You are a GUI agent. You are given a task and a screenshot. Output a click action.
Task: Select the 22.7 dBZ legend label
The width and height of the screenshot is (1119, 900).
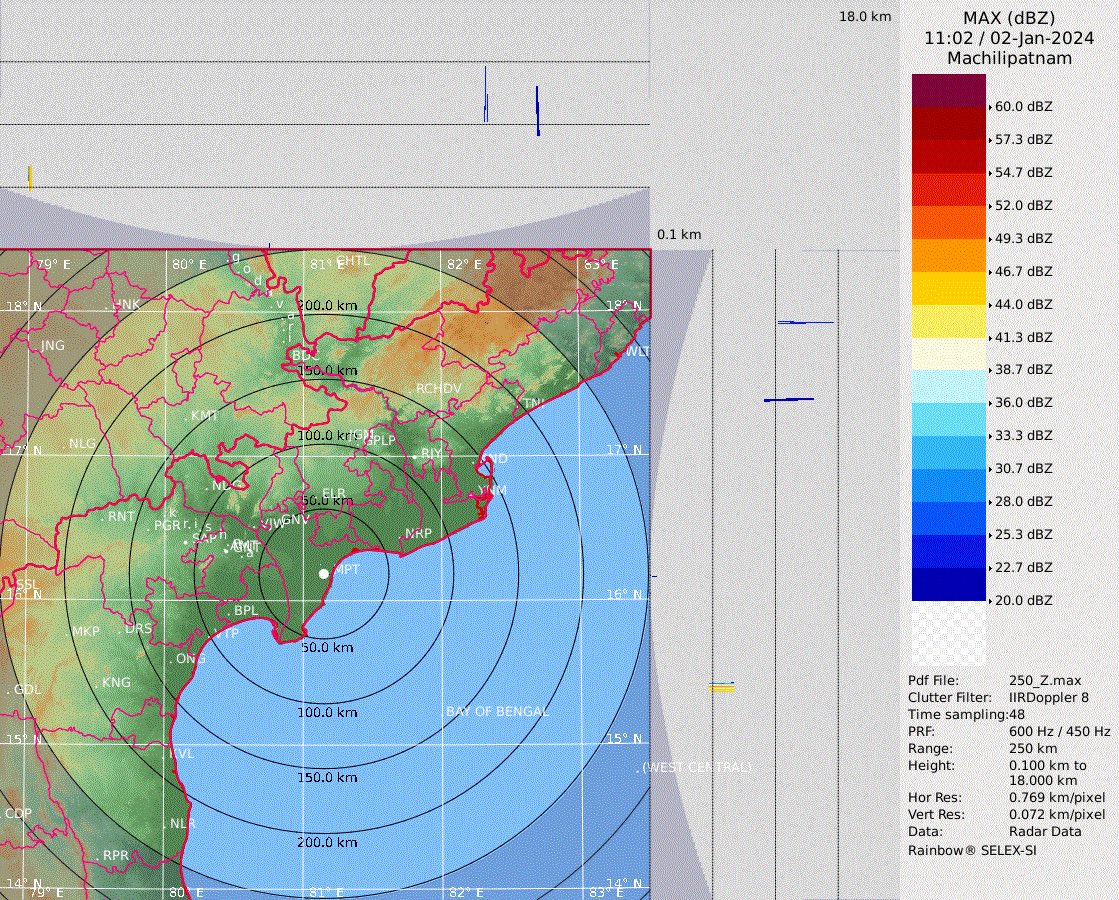[1023, 567]
